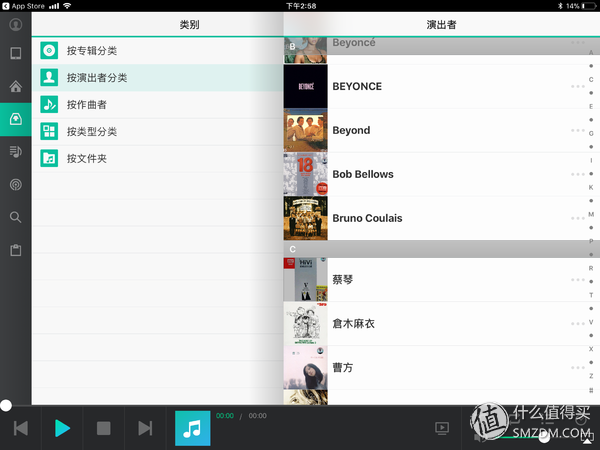Jump to letter C in index
The height and width of the screenshot is (450, 600).
tap(591, 80)
